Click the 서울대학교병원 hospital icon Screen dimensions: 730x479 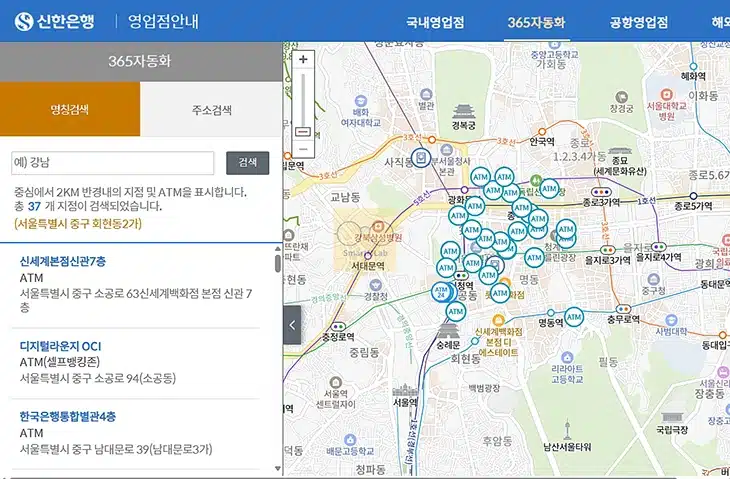pyautogui.click(x=667, y=94)
